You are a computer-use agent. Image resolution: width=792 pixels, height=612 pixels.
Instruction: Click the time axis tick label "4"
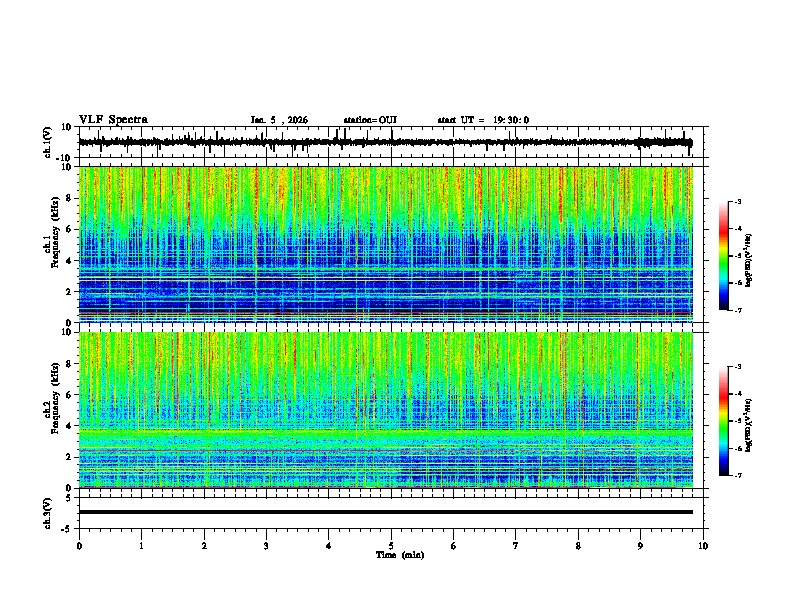tap(329, 546)
